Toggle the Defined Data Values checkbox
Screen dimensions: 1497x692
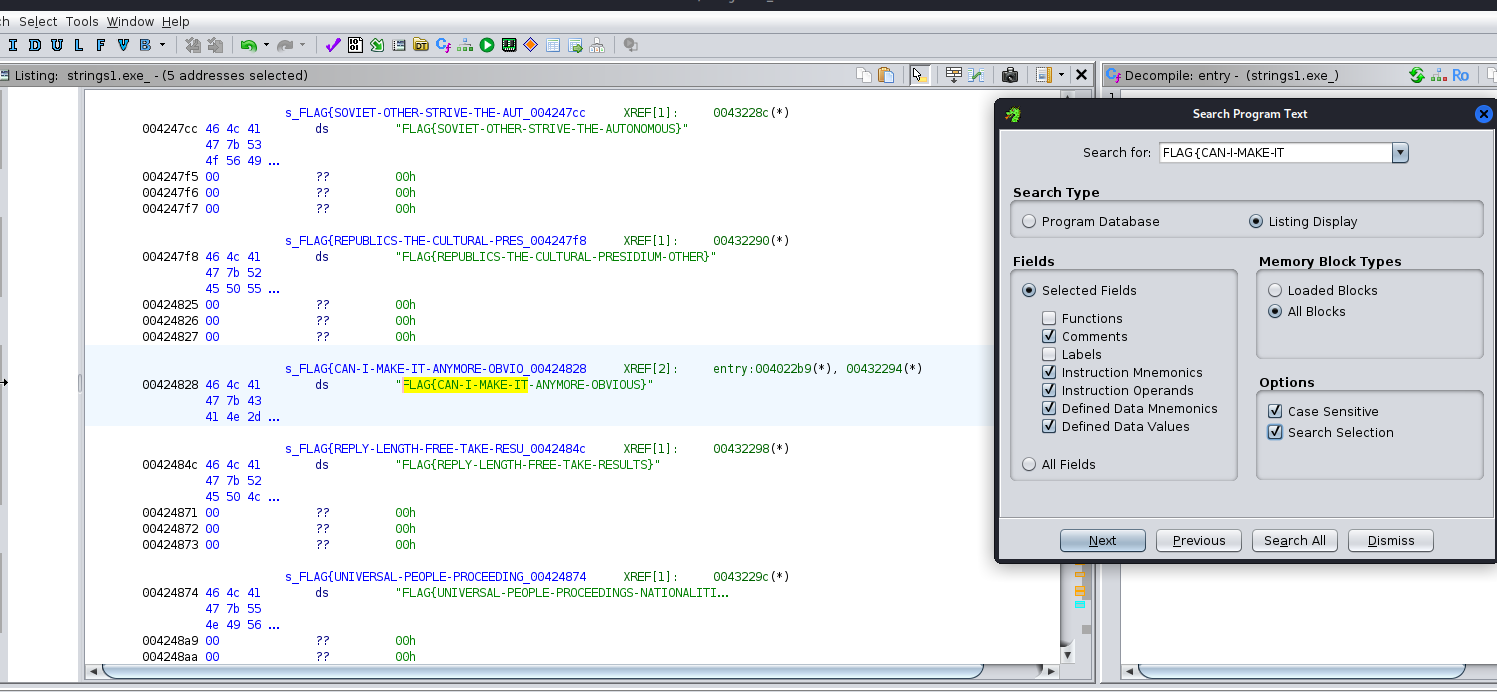click(1049, 426)
